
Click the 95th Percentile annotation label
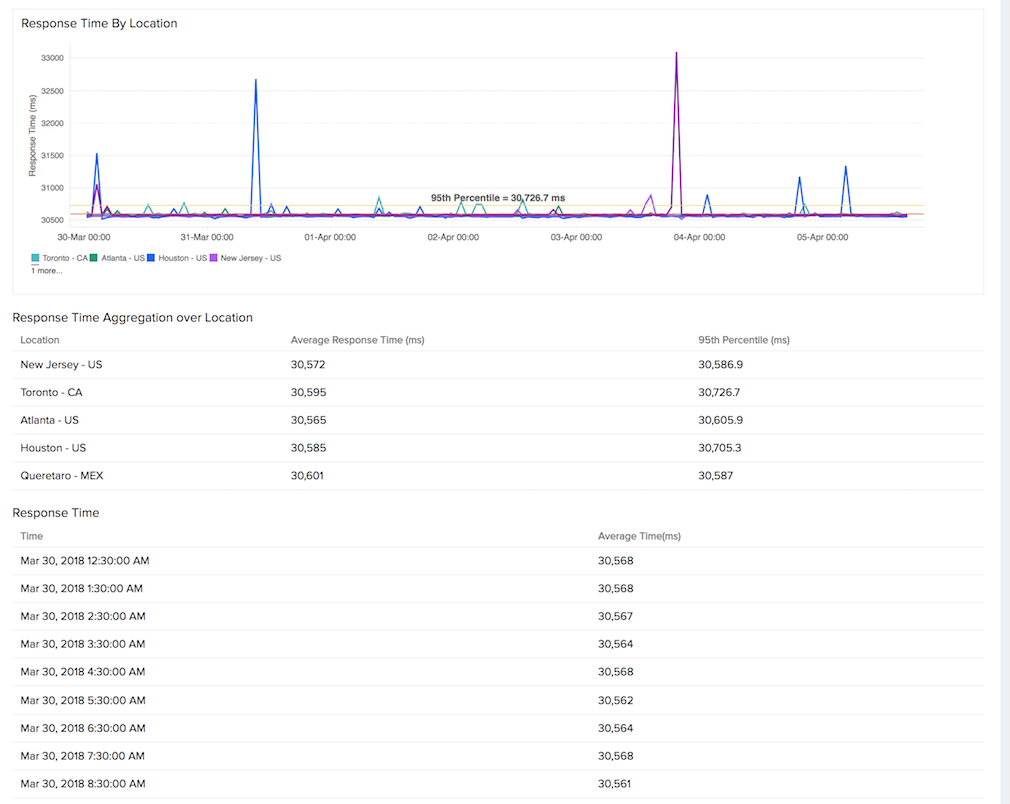tap(497, 198)
